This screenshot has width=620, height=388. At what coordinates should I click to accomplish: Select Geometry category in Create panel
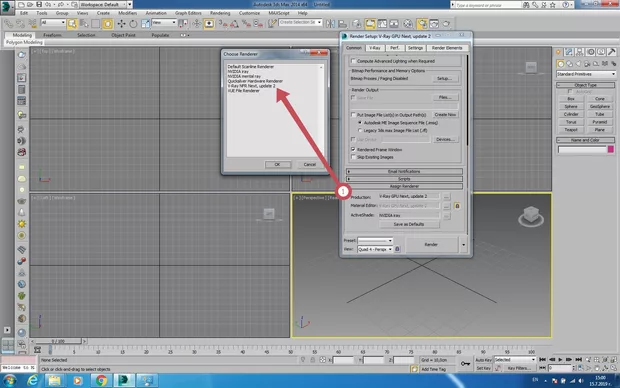tap(560, 64)
